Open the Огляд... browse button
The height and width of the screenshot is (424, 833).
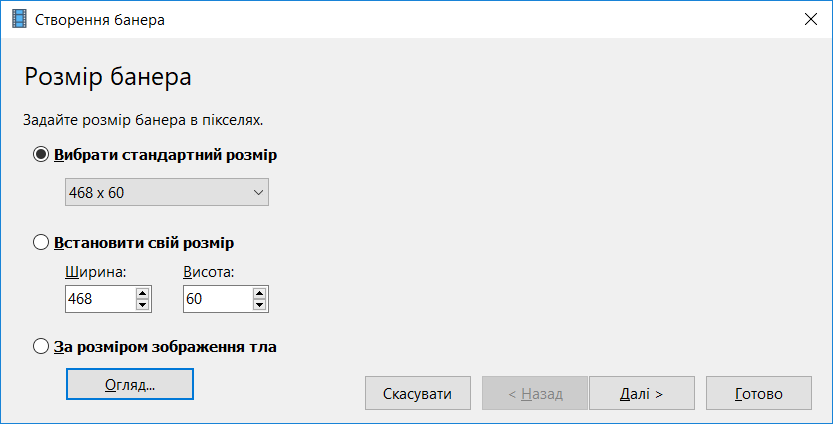point(130,384)
